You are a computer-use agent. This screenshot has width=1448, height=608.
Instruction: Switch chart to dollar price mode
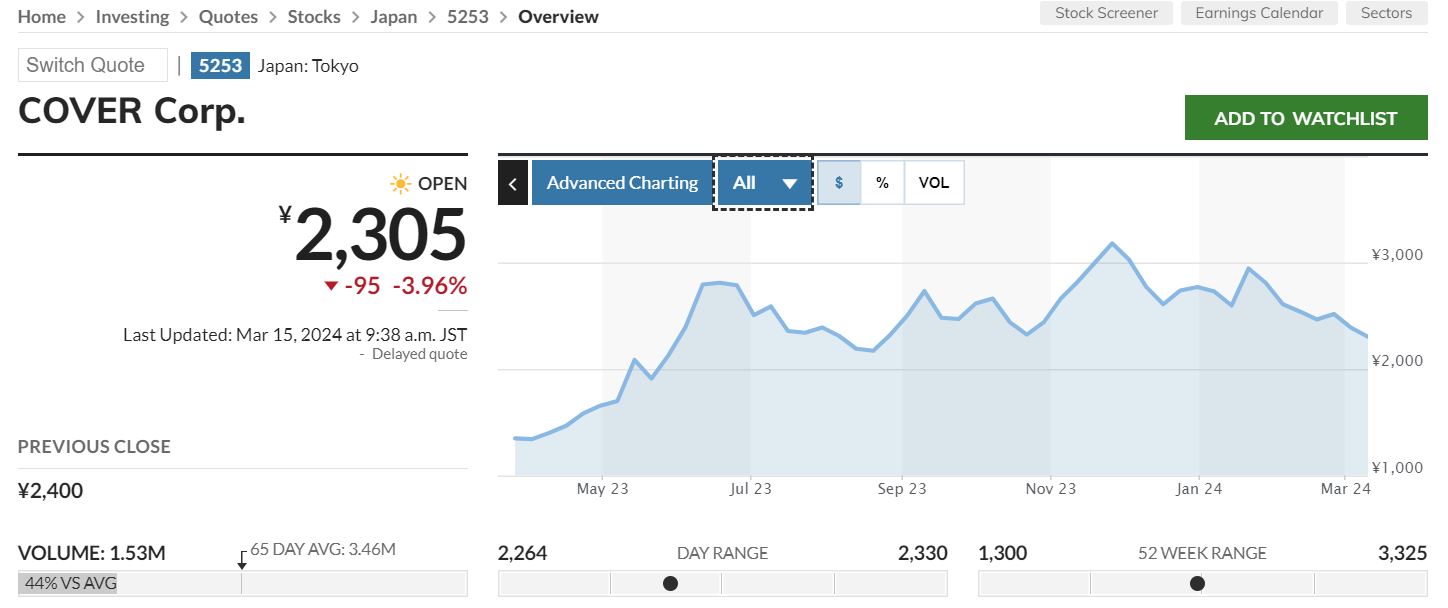click(839, 183)
